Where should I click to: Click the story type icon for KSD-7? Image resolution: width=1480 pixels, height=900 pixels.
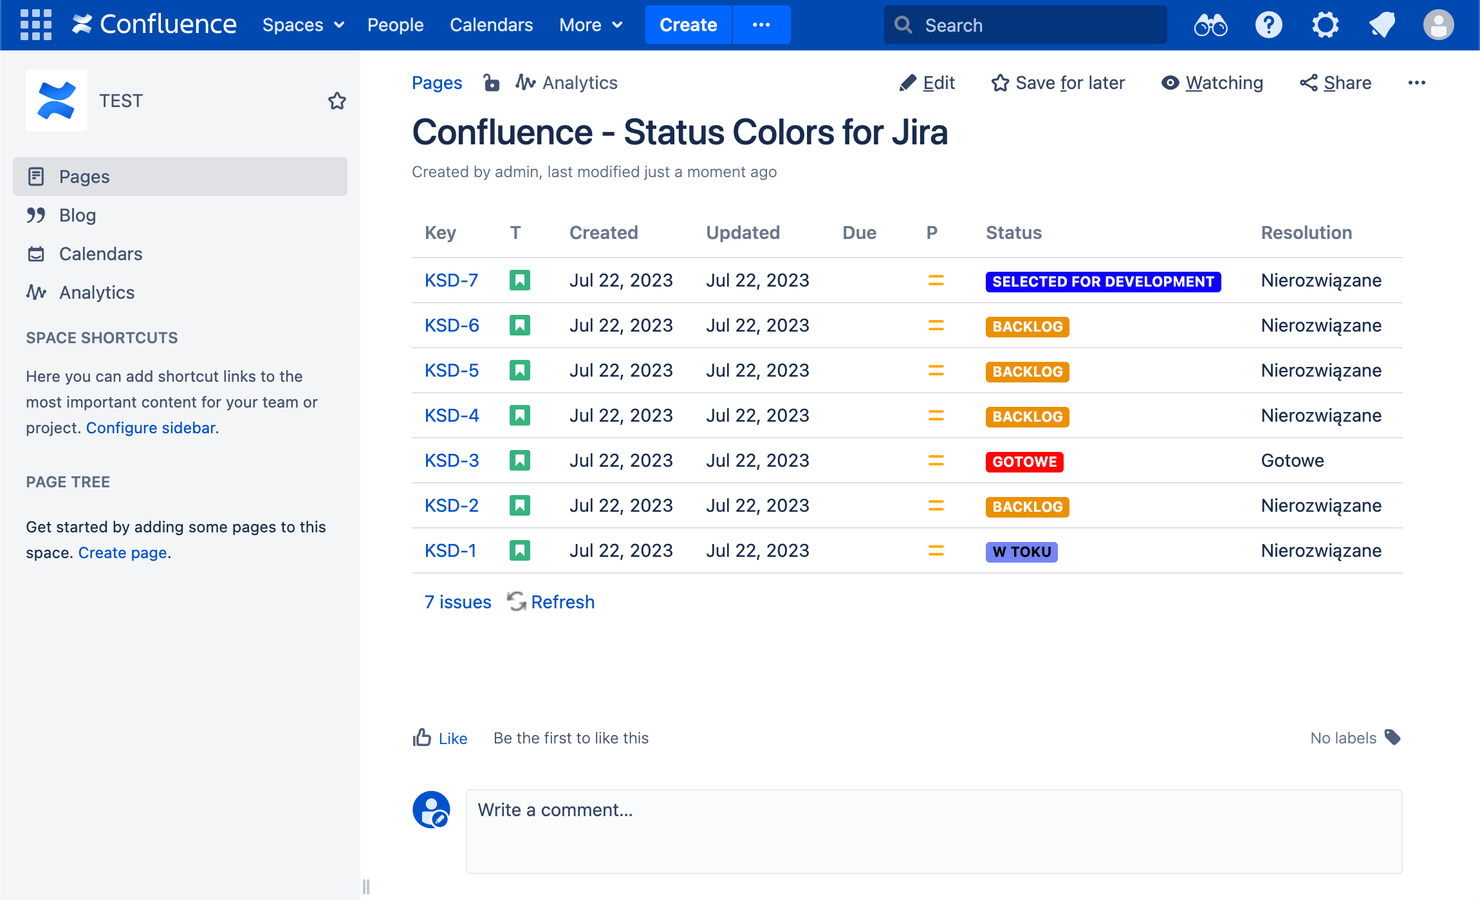pos(520,280)
